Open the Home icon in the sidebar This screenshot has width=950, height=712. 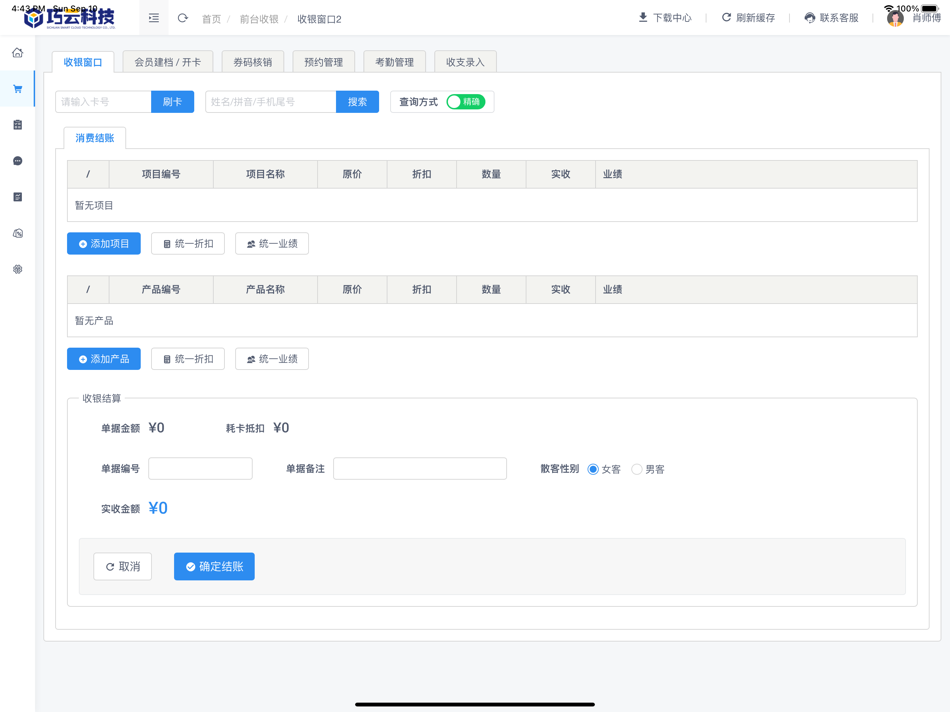[17, 53]
